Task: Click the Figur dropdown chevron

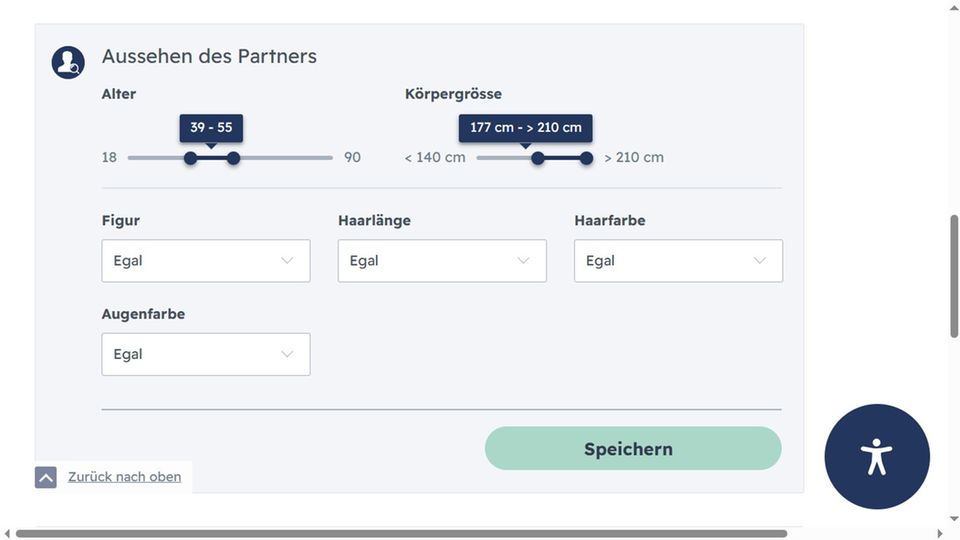Action: pyautogui.click(x=287, y=261)
